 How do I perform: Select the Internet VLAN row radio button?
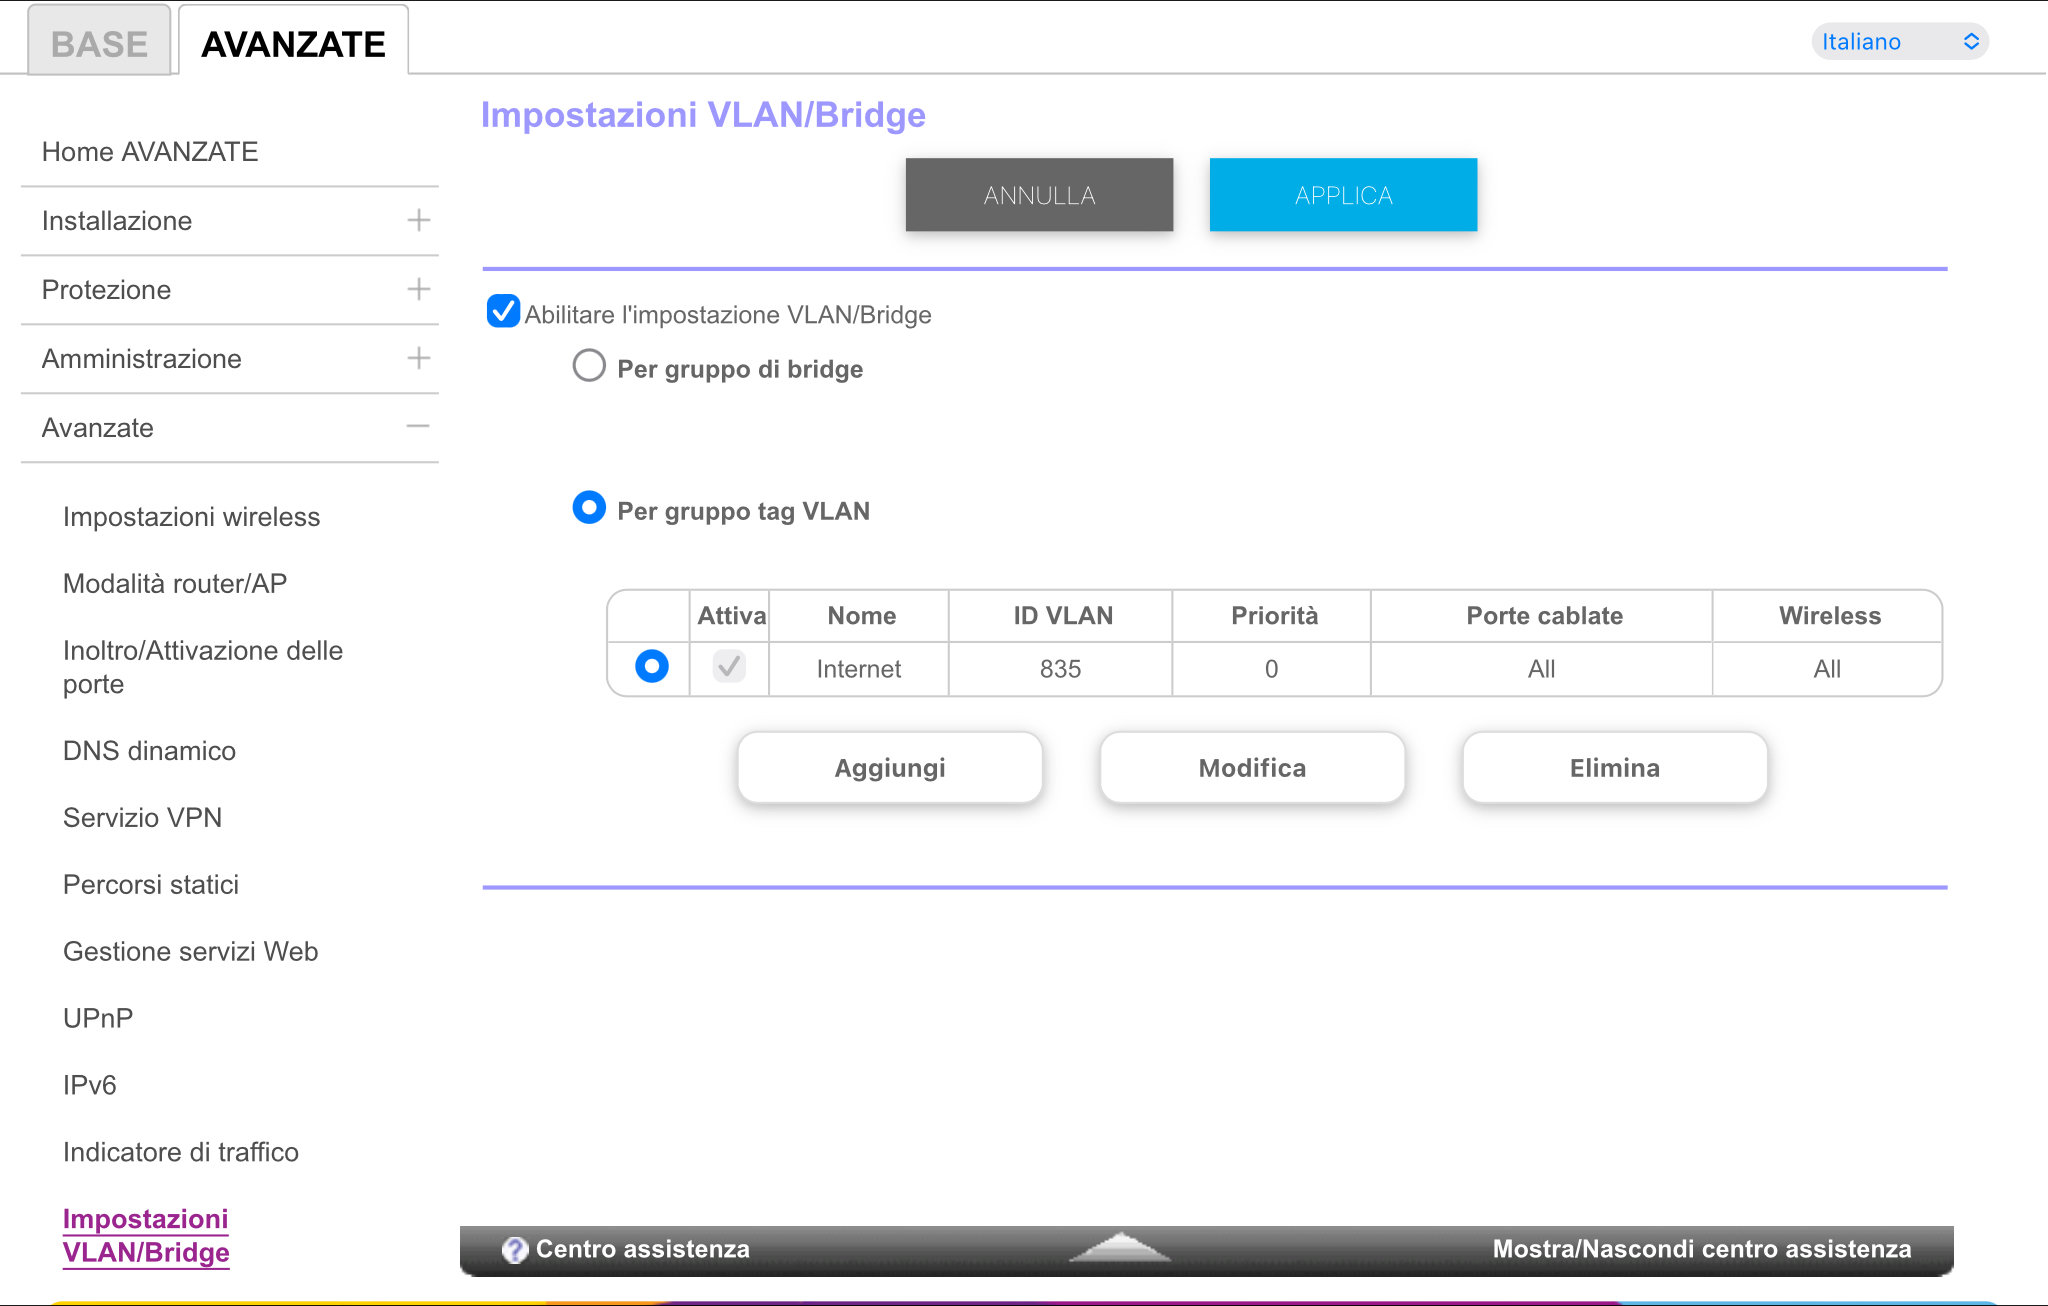coord(651,667)
